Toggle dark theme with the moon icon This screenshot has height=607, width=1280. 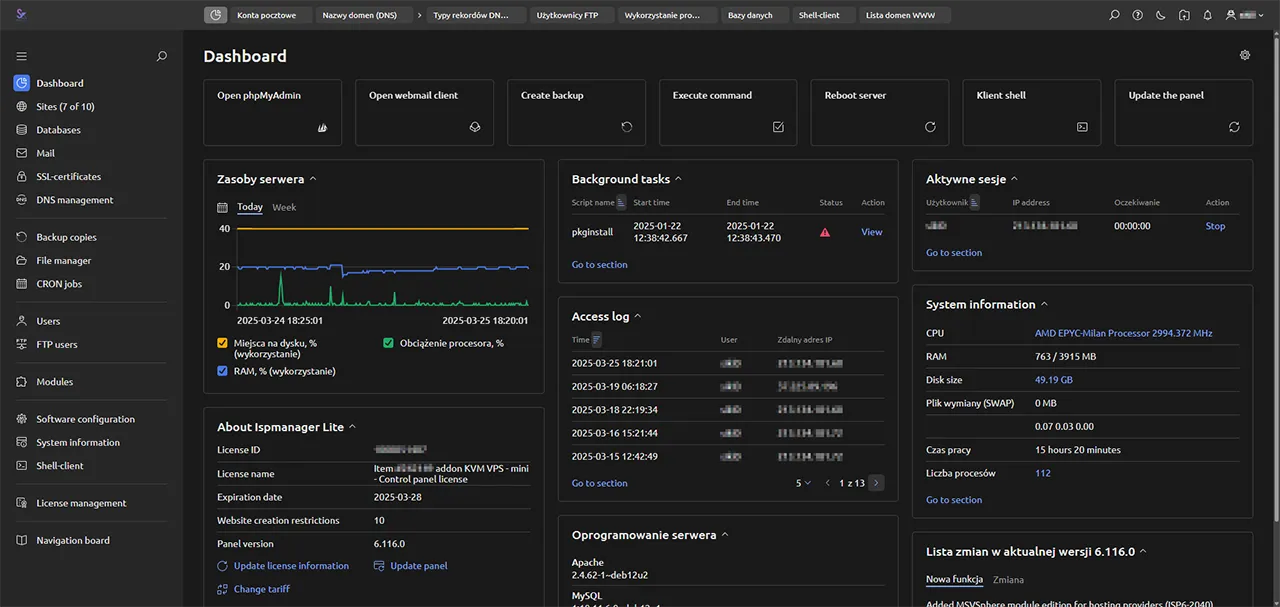coord(1160,15)
